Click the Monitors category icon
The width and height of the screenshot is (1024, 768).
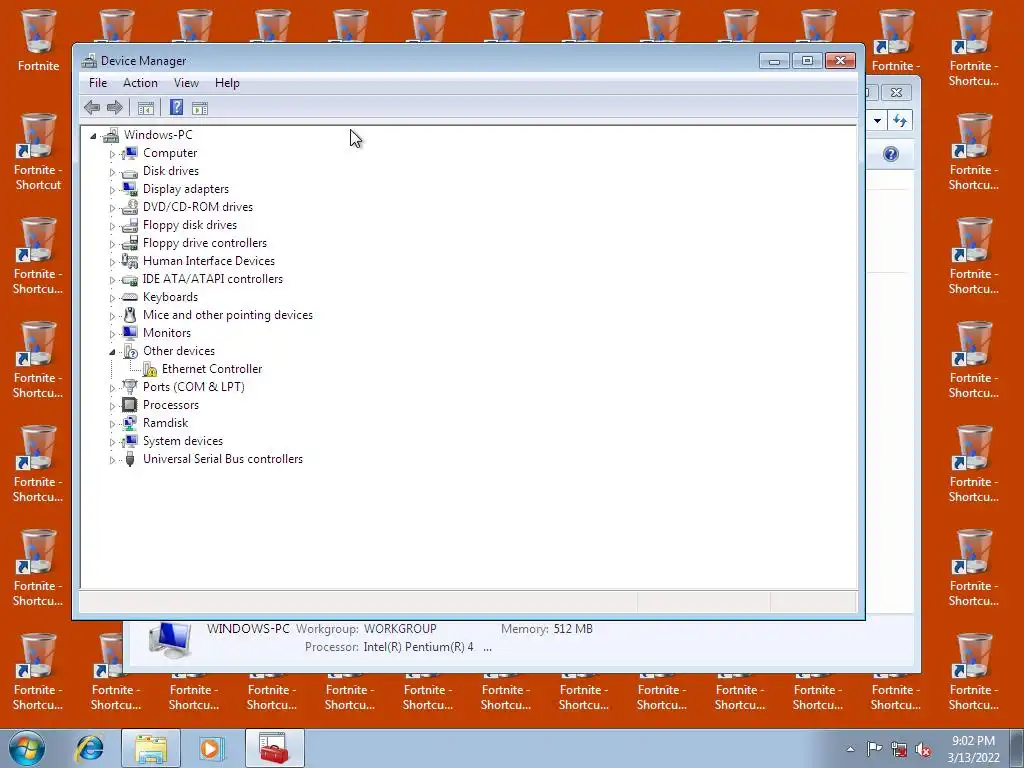129,332
